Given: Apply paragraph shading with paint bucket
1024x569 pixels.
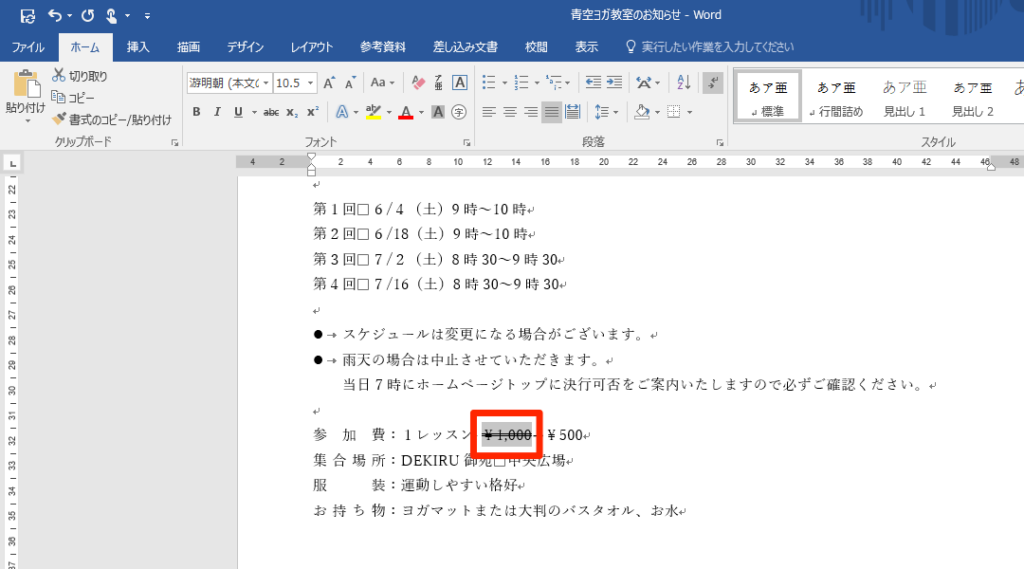Looking at the screenshot, I should tap(642, 112).
